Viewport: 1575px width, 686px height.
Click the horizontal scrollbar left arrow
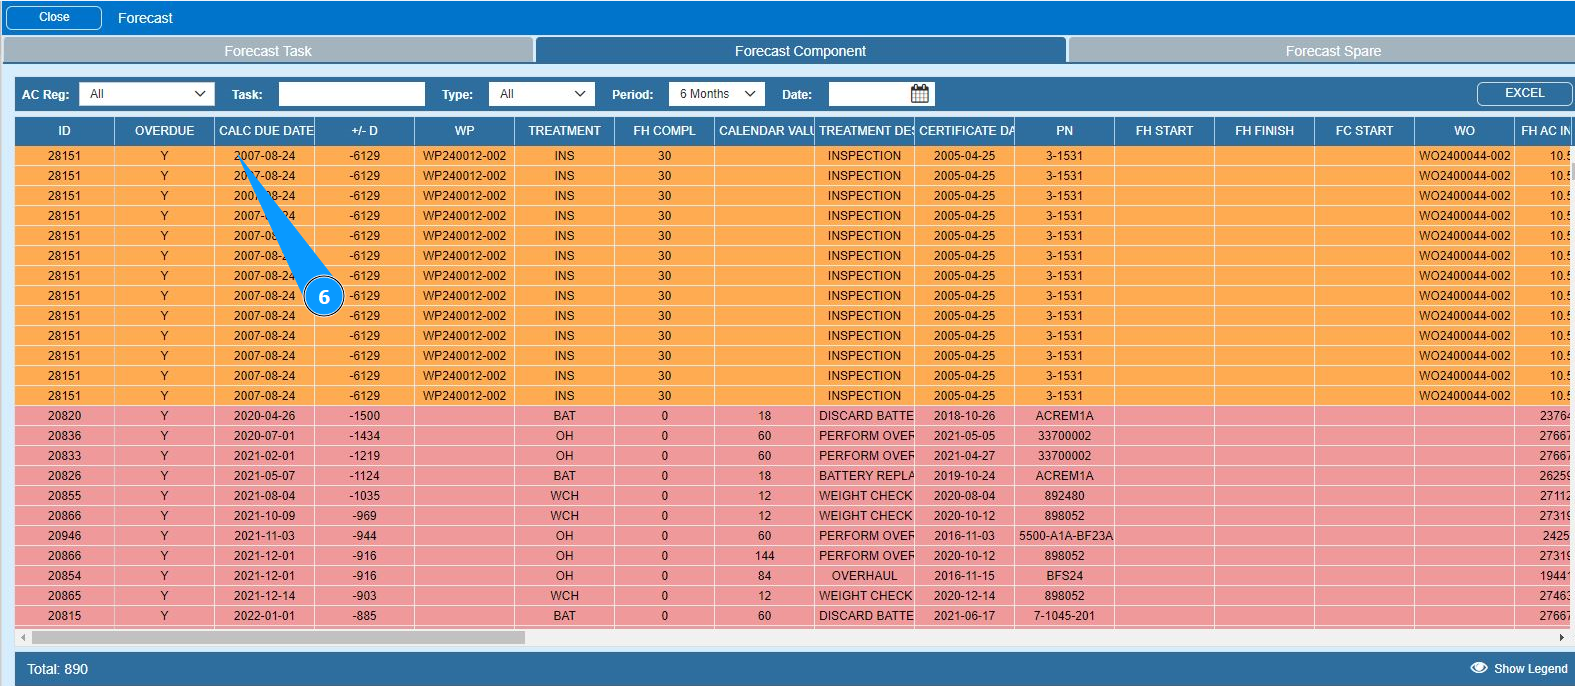[x=23, y=637]
